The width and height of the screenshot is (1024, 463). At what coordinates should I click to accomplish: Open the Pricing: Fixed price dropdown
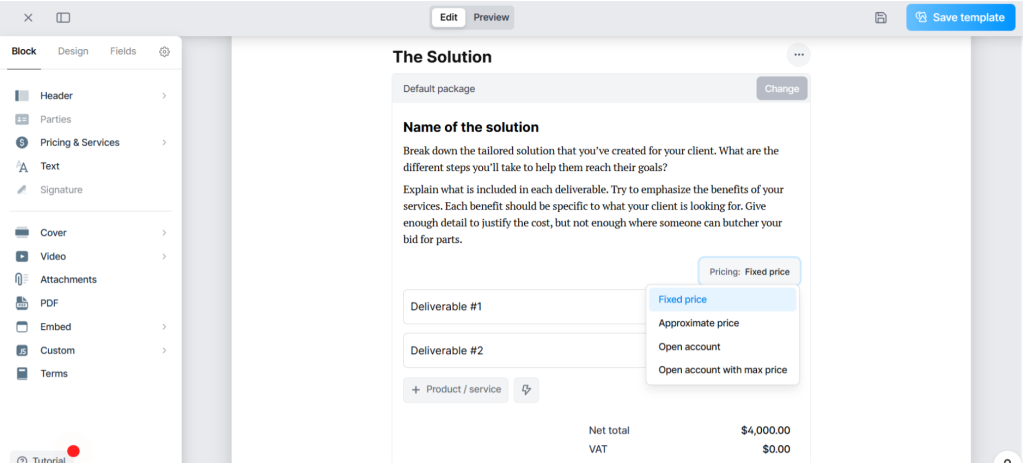(x=749, y=272)
